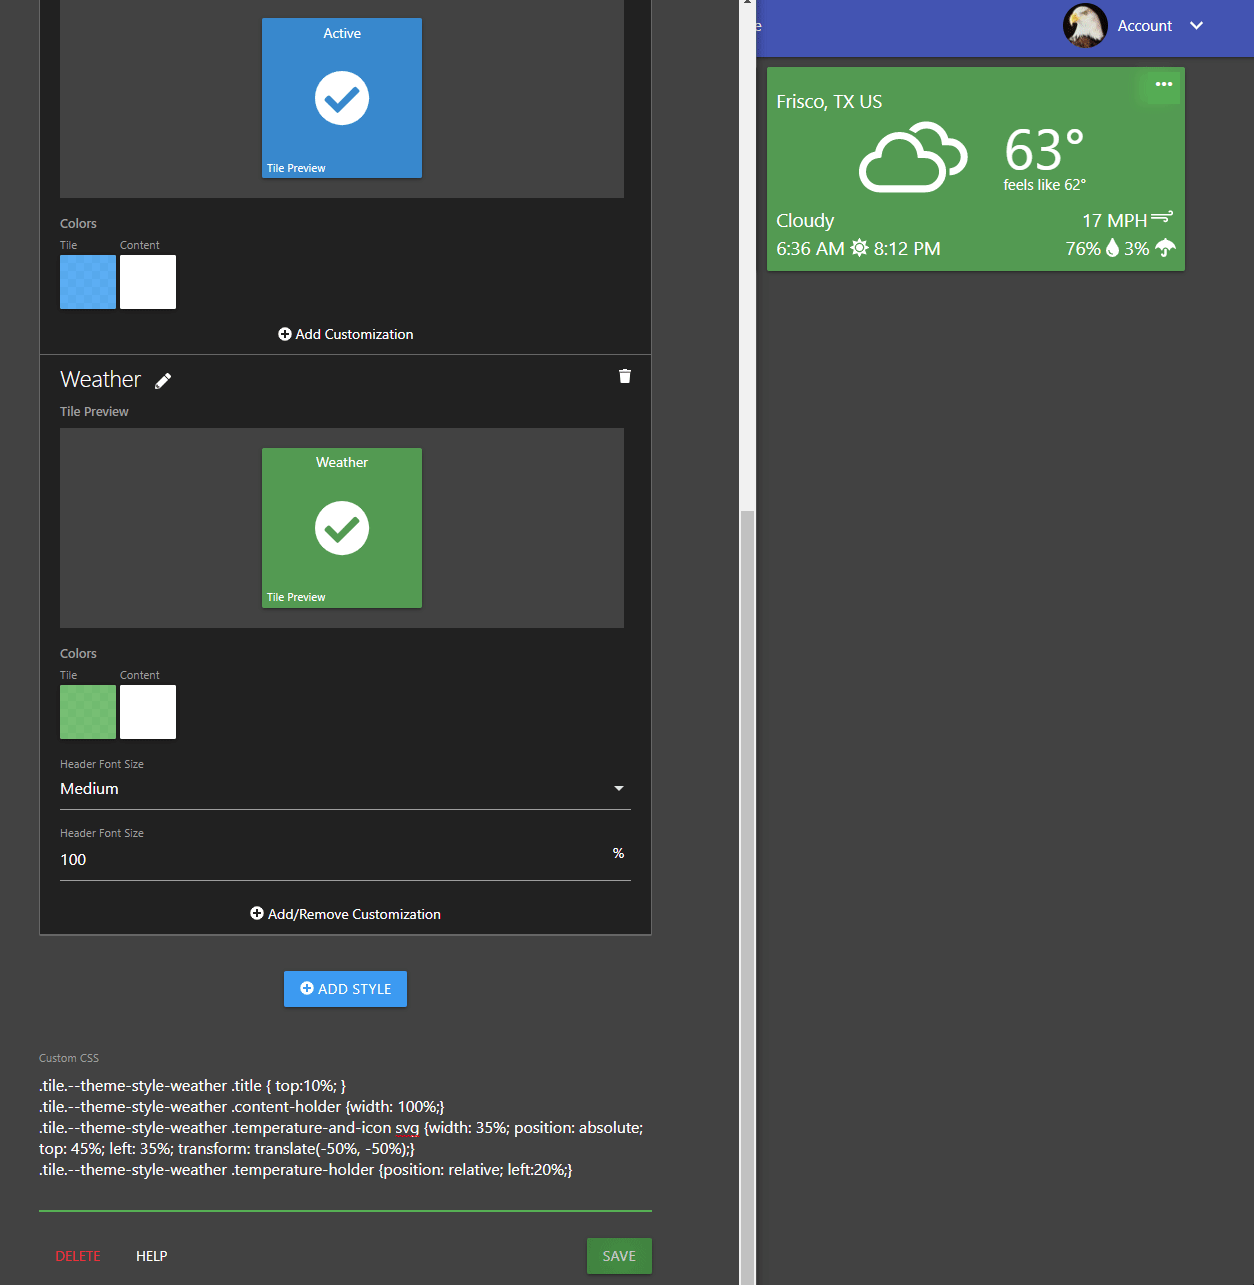Click the Frisco, TX US location text
Image resolution: width=1254 pixels, height=1285 pixels.
point(829,102)
